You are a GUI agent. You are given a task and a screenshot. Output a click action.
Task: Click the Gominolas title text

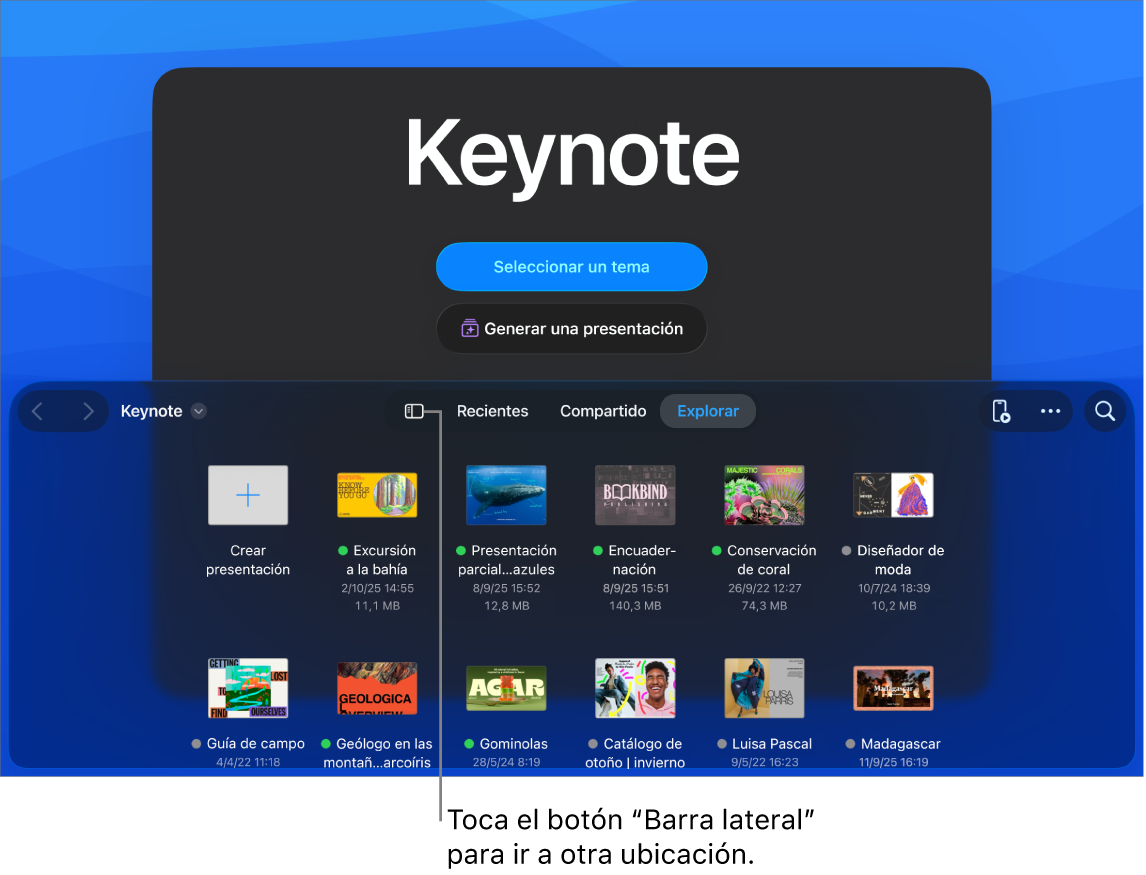(513, 743)
